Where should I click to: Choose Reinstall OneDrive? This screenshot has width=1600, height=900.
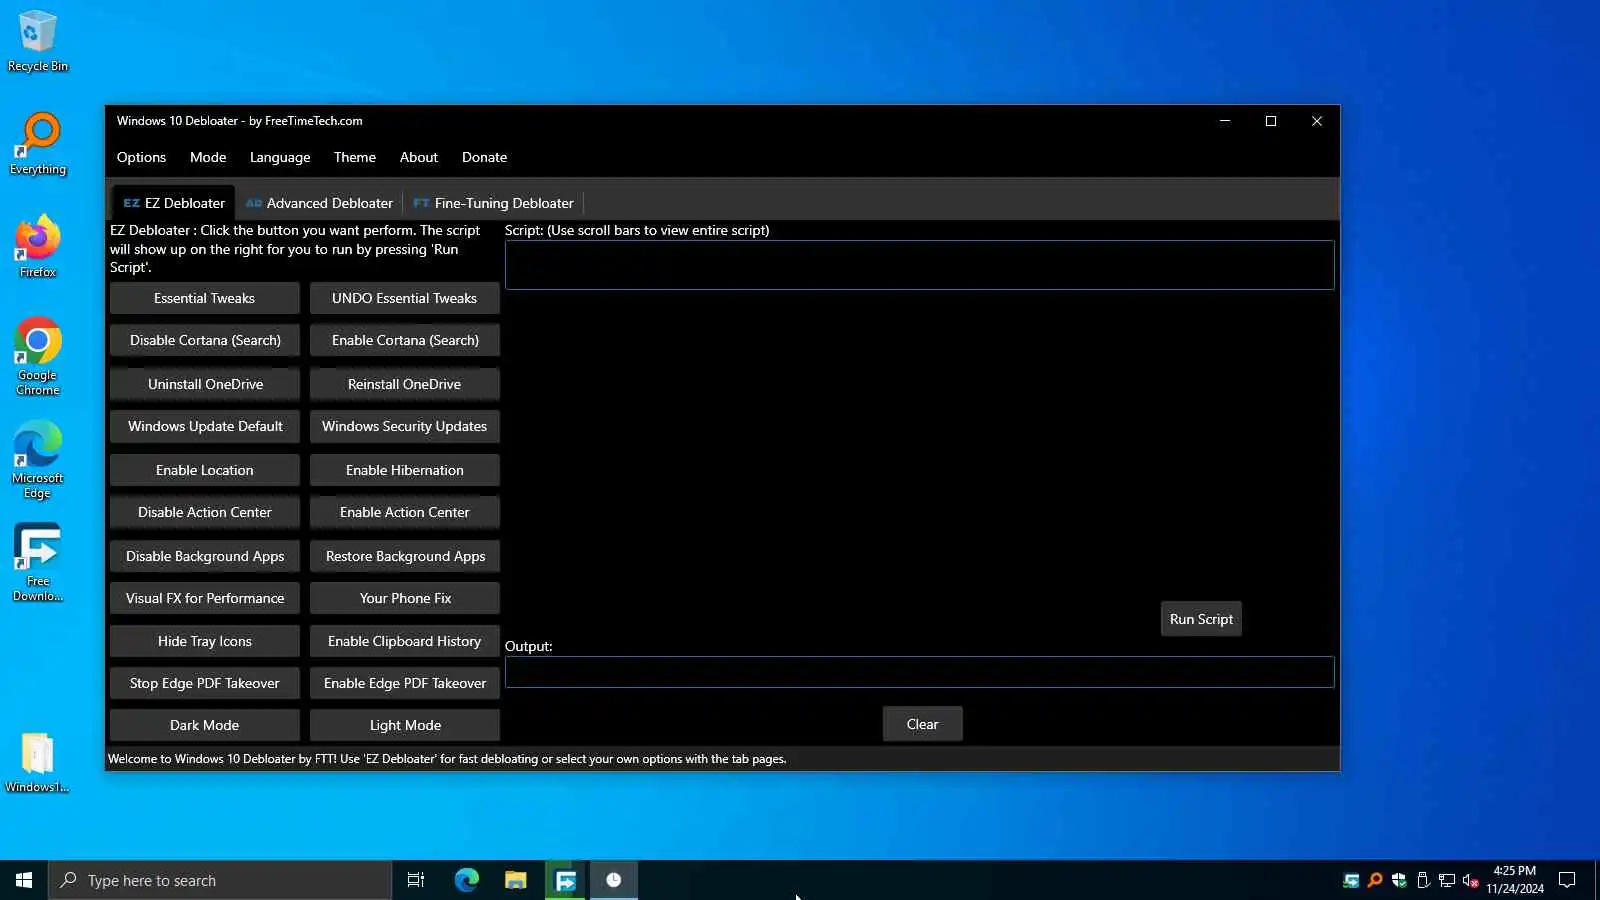tap(405, 384)
